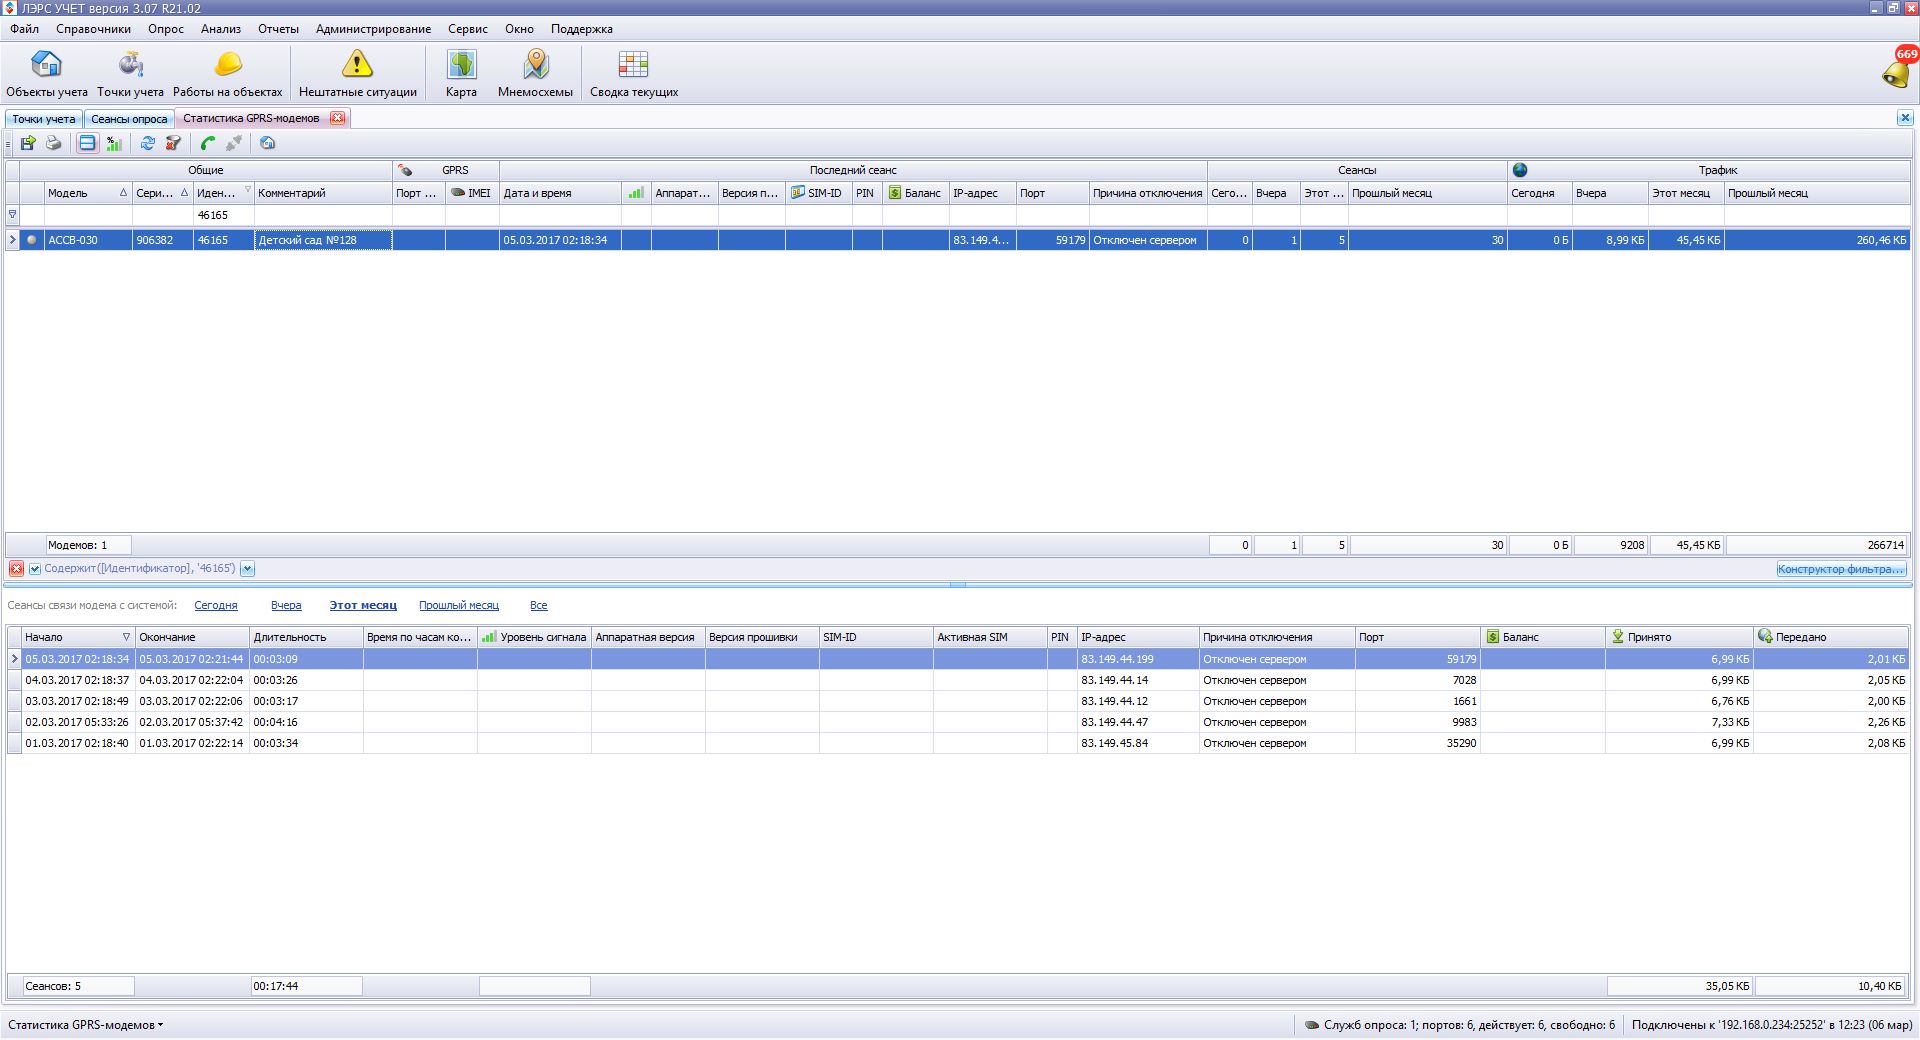Image resolution: width=1920 pixels, height=1040 pixels.
Task: Click the identifier filter field with 46165
Action: click(223, 215)
